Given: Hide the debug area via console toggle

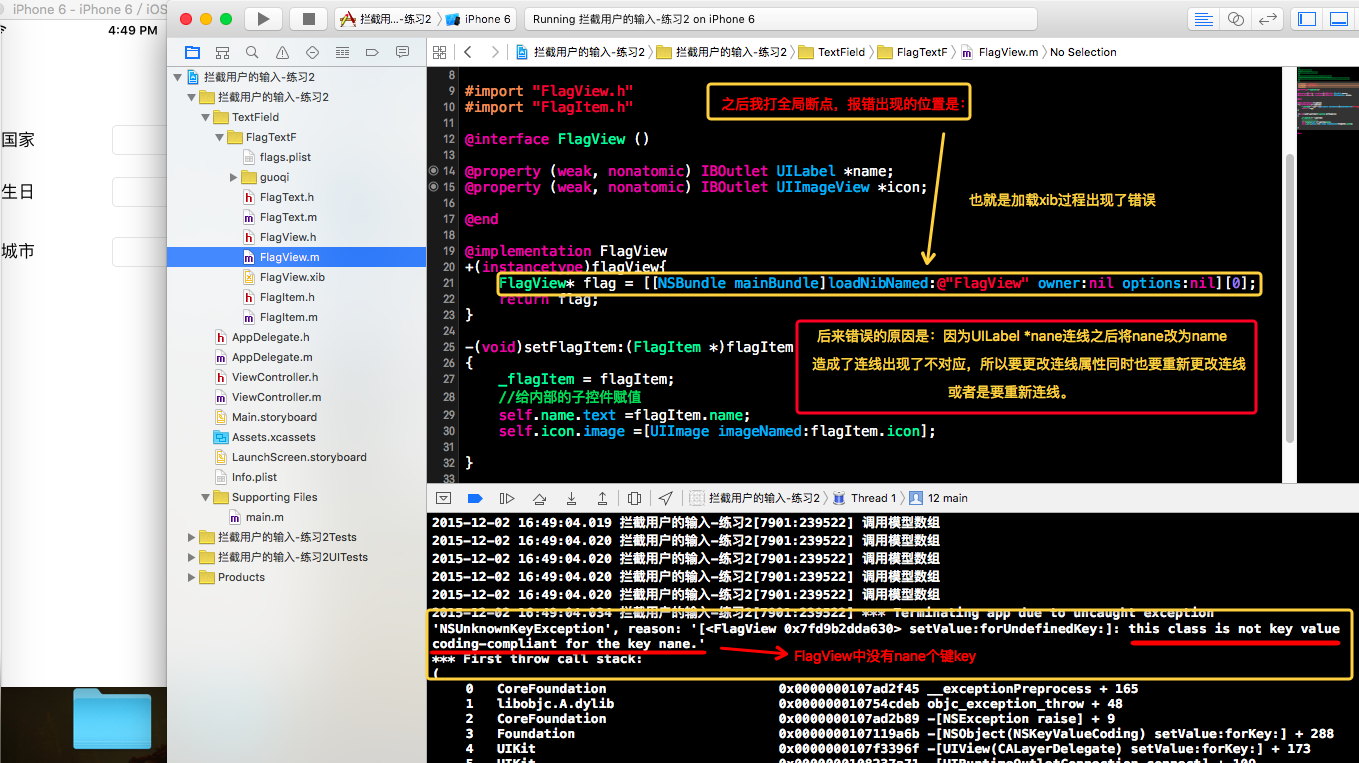Looking at the screenshot, I should (443, 498).
